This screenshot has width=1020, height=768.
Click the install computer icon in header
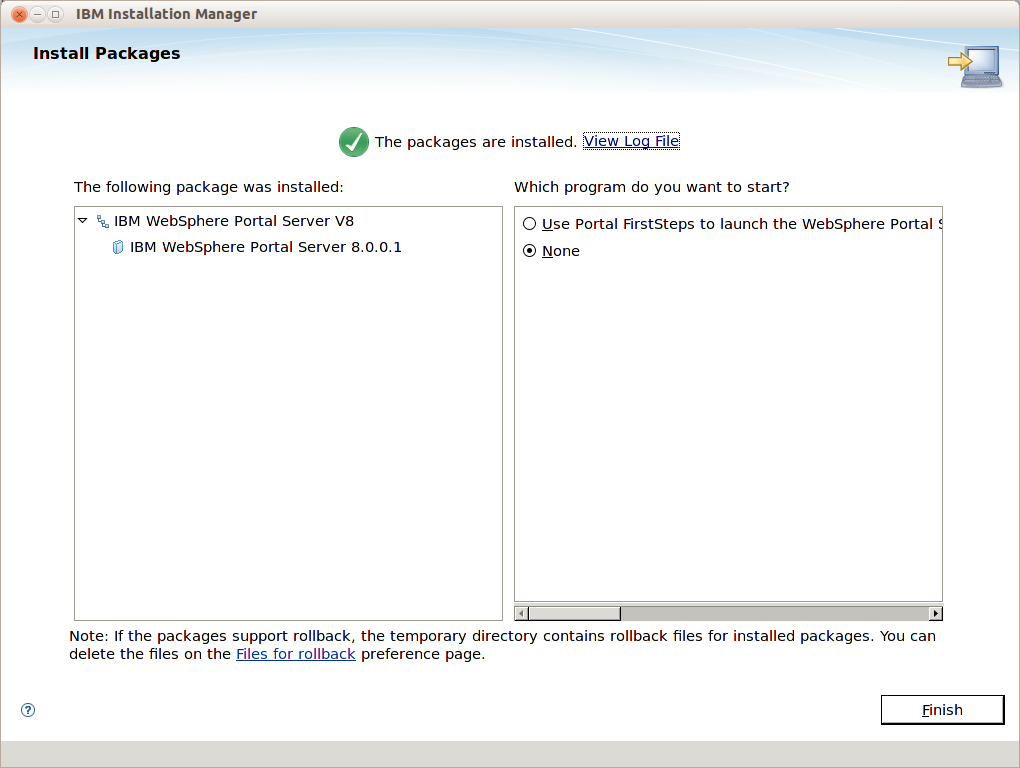tap(975, 66)
